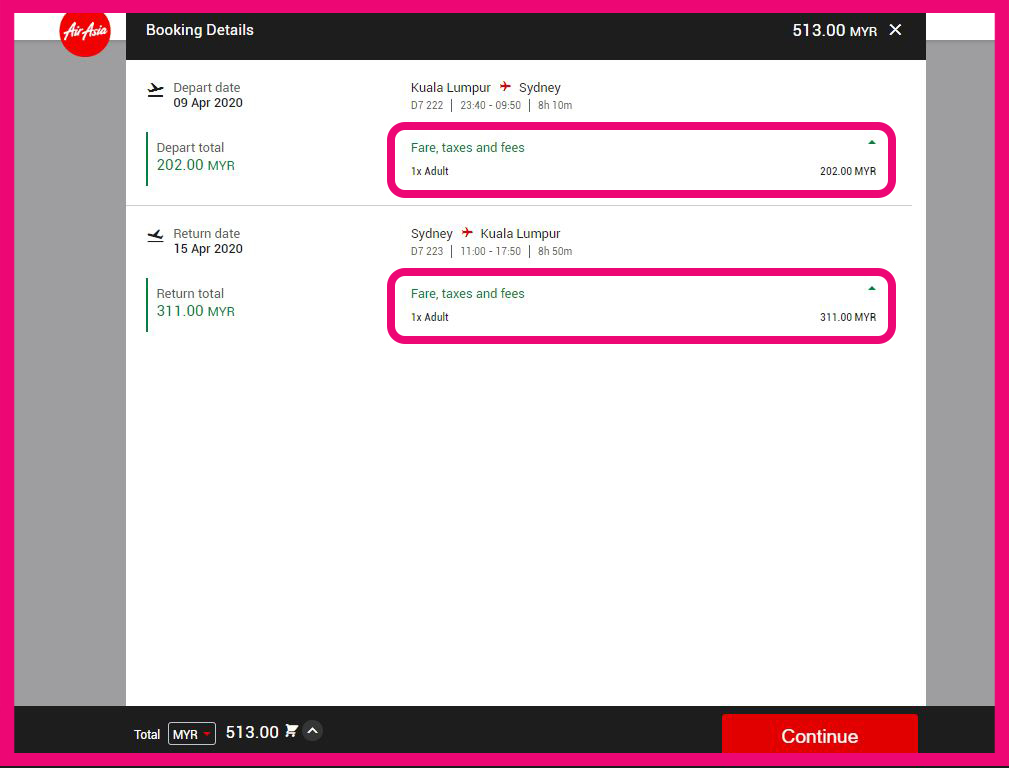Click the departure plane icon beside Depart date
Screen dimensions: 1009x768
(155, 90)
